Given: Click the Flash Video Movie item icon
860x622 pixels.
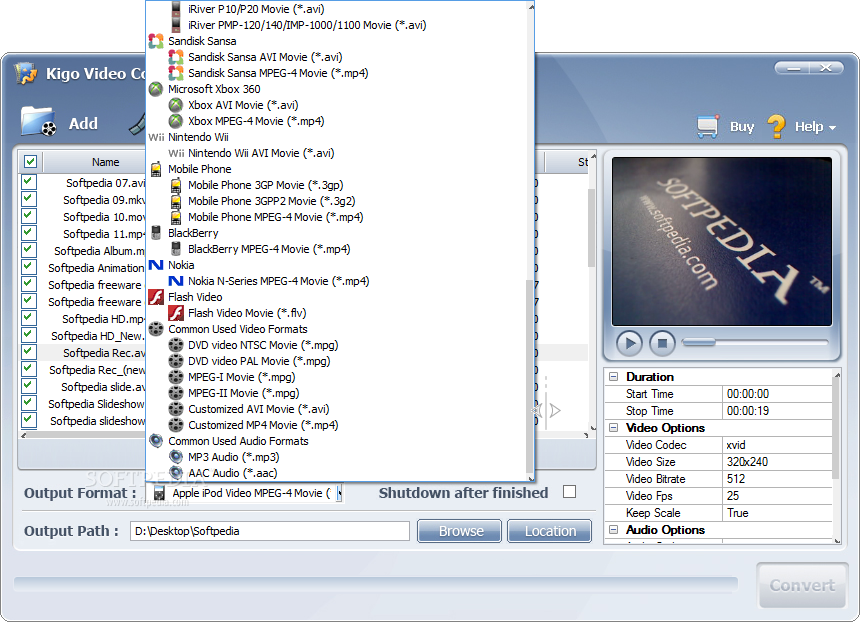Looking at the screenshot, I should (x=176, y=313).
